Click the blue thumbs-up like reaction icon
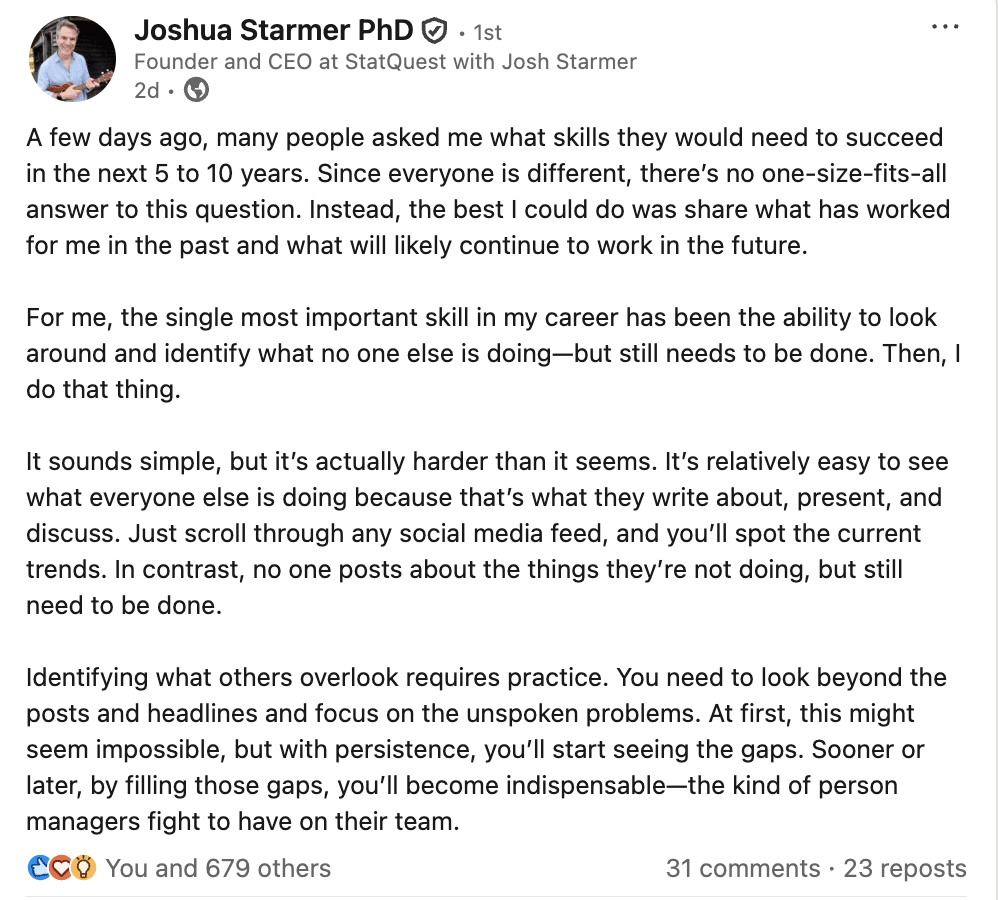The height and width of the screenshot is (900, 998). (x=39, y=868)
